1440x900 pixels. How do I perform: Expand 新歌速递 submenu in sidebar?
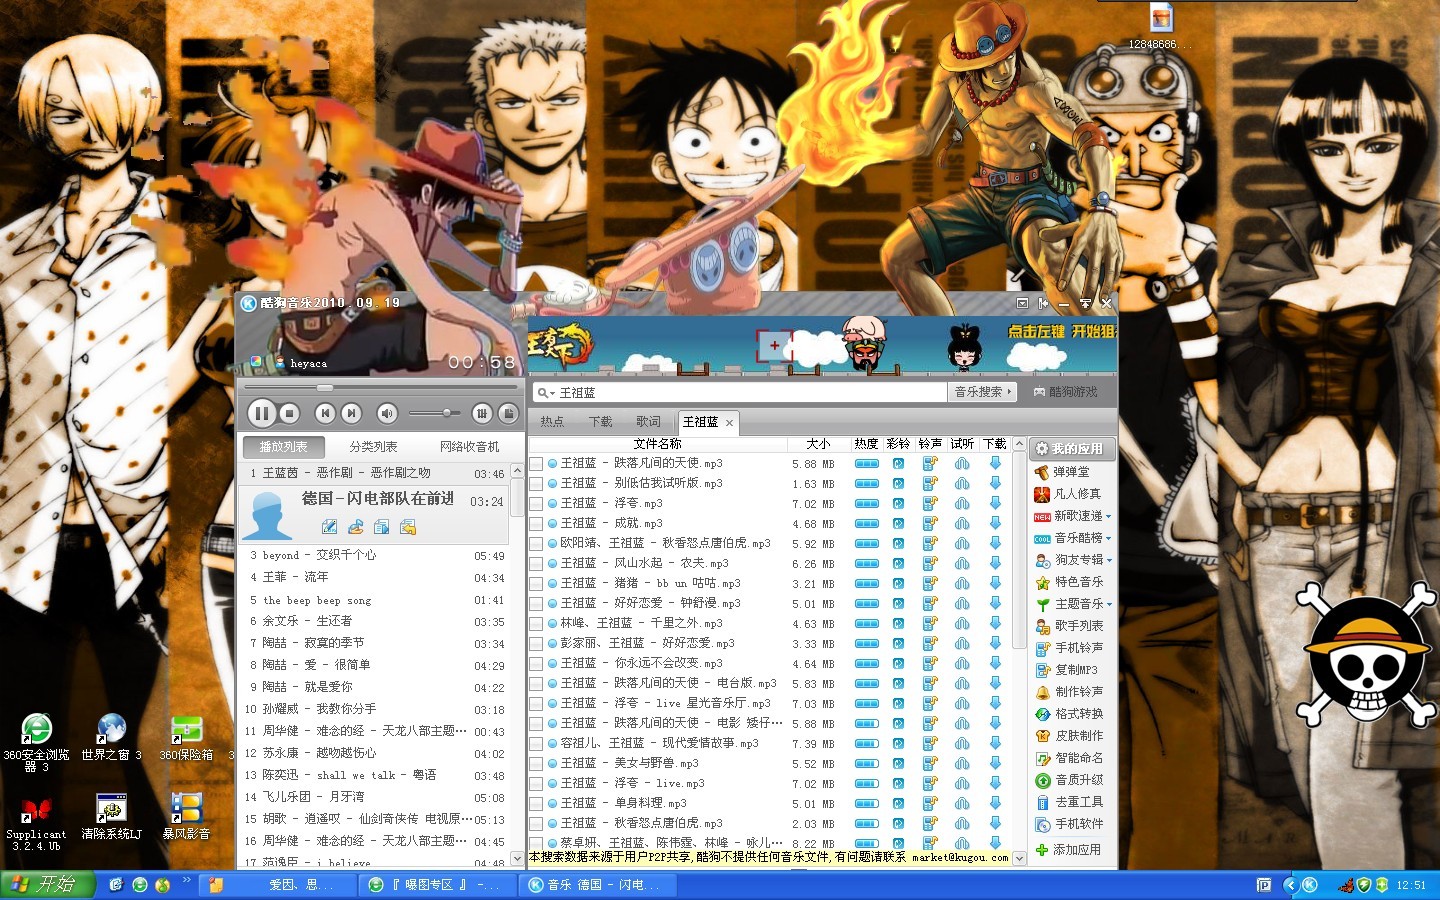coord(1108,516)
